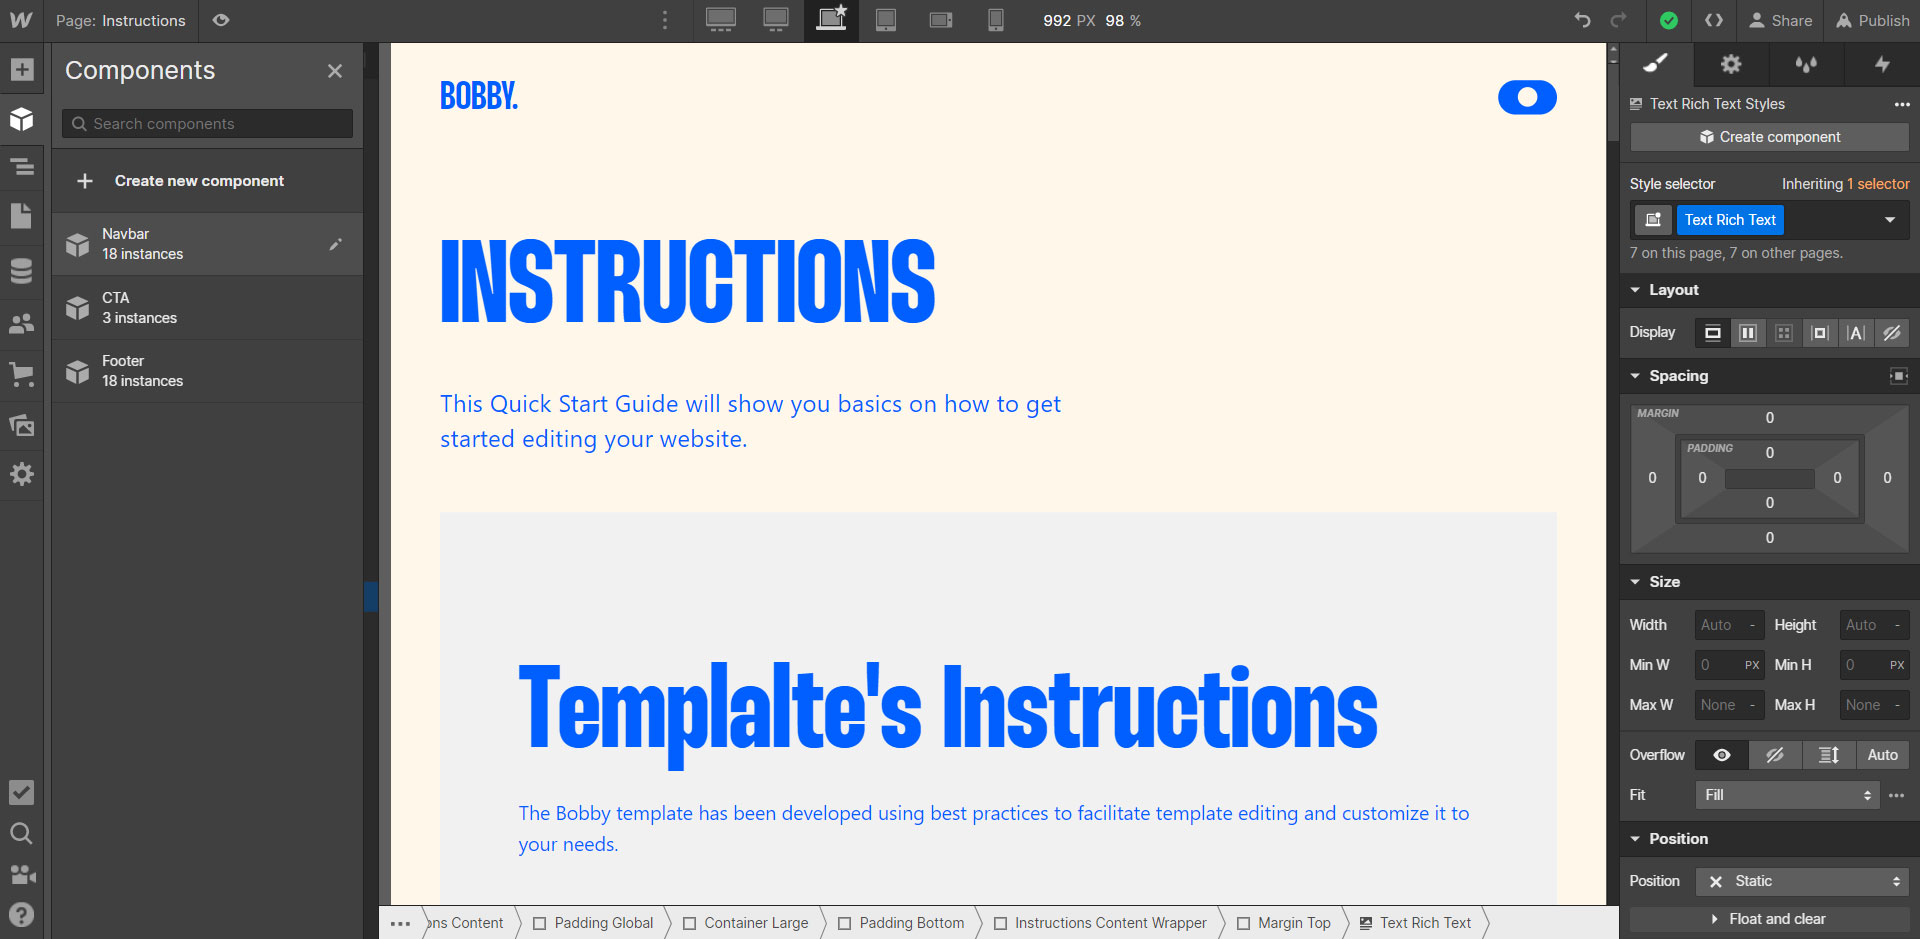Open the Assets panel
This screenshot has width=1920, height=939.
pos(22,426)
